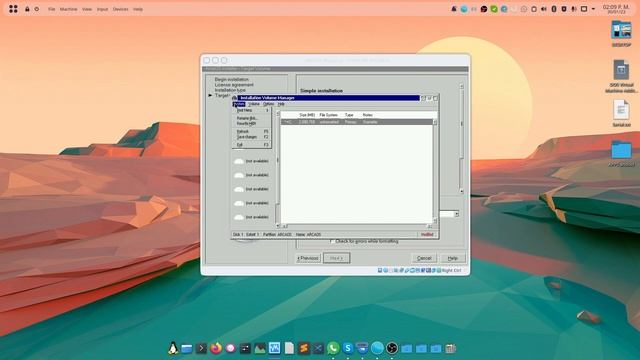Click the Next button in installer

pos(336,258)
